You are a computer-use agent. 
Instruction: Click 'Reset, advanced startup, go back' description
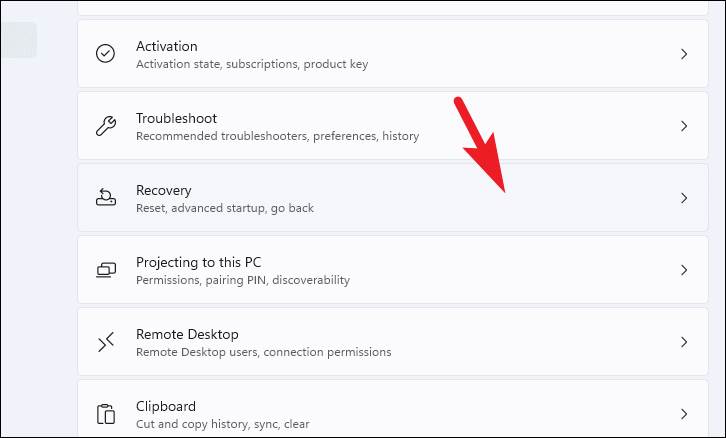(225, 208)
